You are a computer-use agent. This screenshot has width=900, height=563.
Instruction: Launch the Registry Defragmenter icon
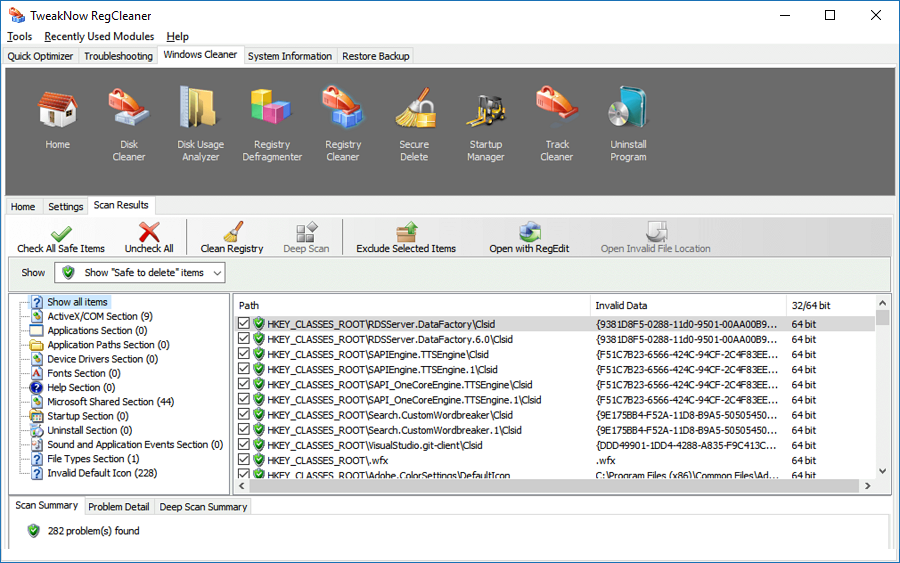pos(271,108)
